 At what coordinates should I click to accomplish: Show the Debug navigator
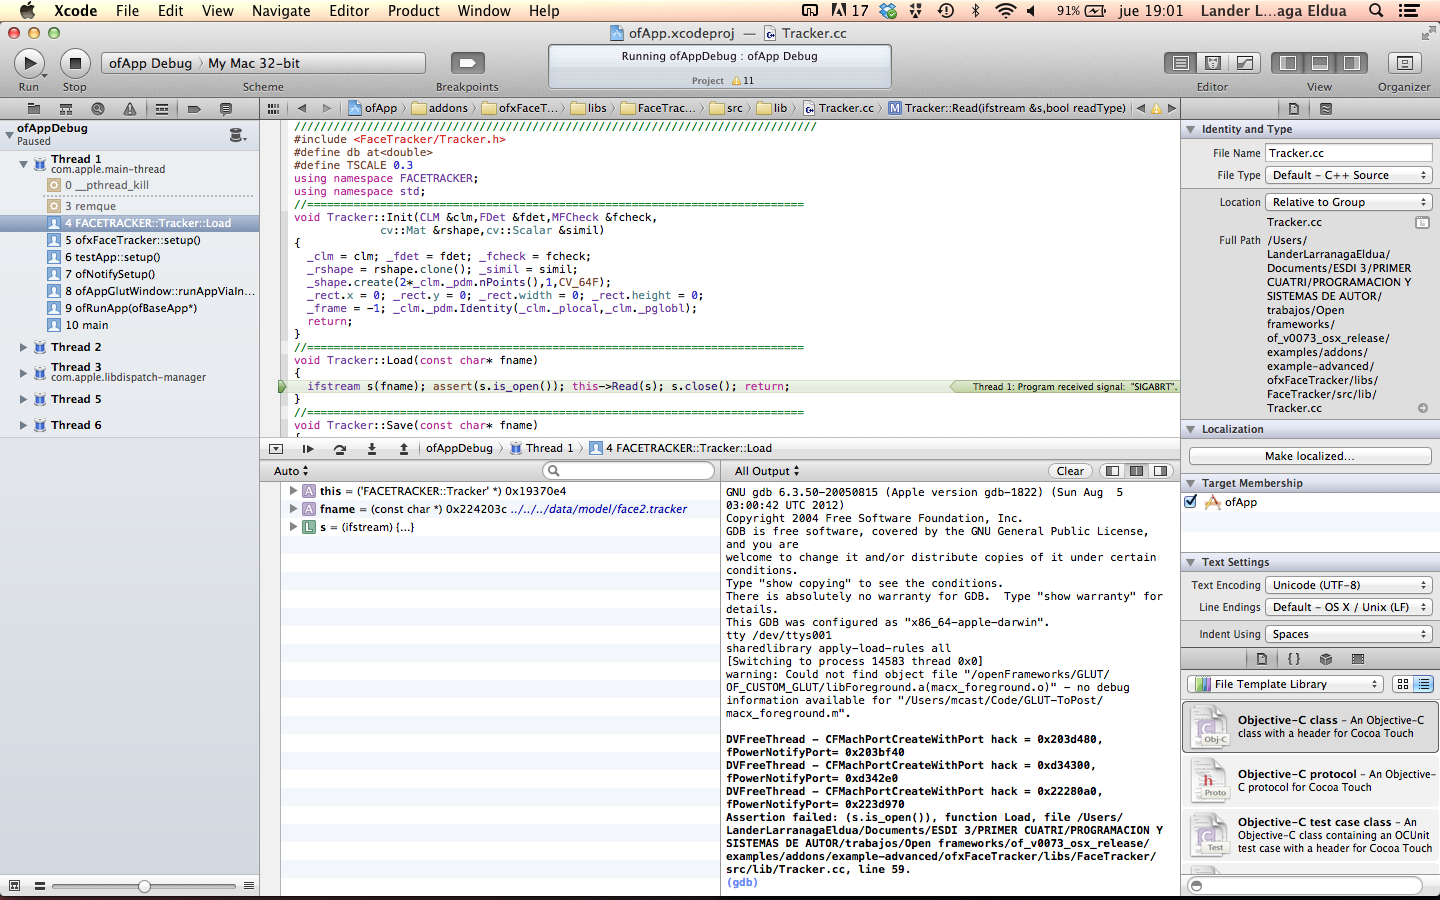(x=162, y=108)
